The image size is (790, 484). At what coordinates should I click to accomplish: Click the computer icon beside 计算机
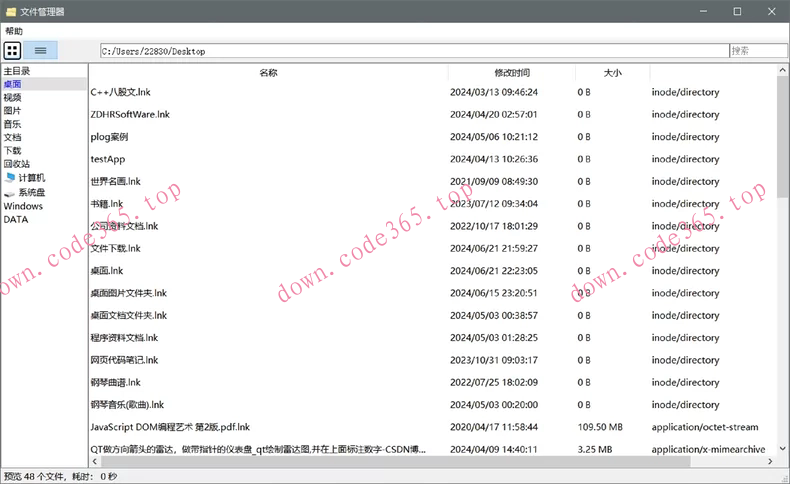[10, 177]
